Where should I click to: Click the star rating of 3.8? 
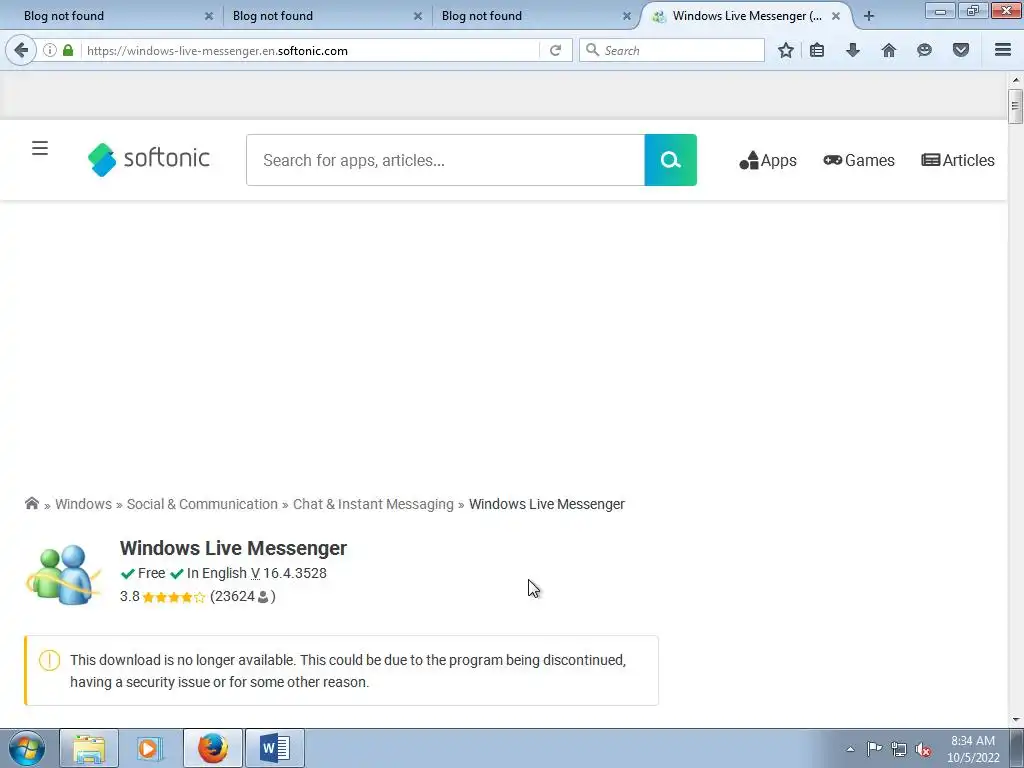click(174, 597)
